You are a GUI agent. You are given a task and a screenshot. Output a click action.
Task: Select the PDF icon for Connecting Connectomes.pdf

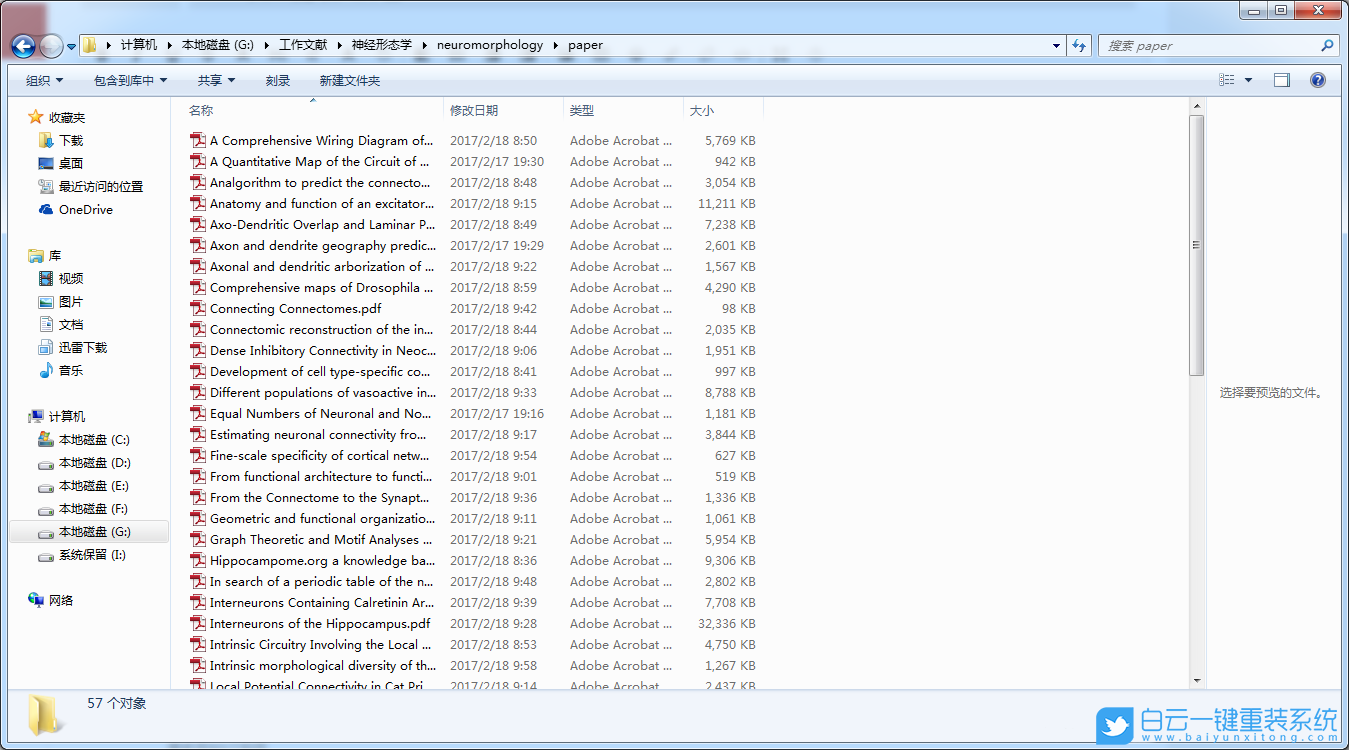coord(198,309)
